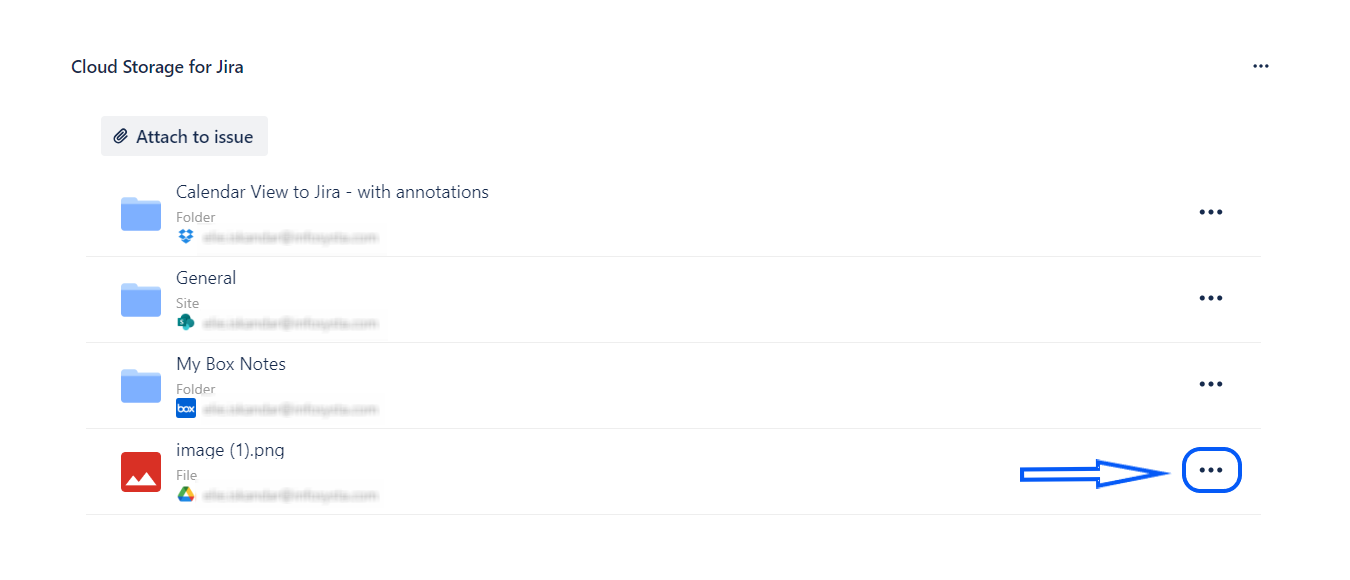Open more actions for Calendar View folder

tap(1210, 212)
